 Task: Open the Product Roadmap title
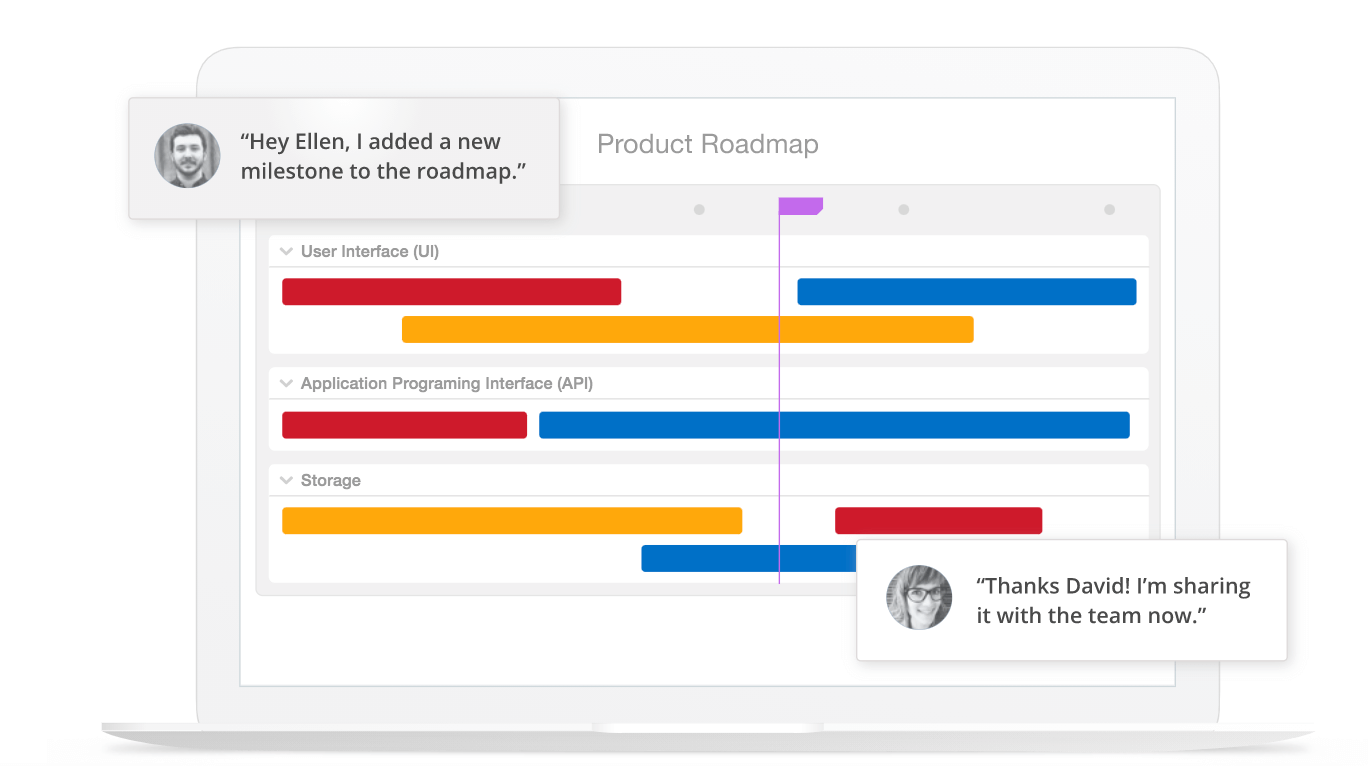coord(707,144)
